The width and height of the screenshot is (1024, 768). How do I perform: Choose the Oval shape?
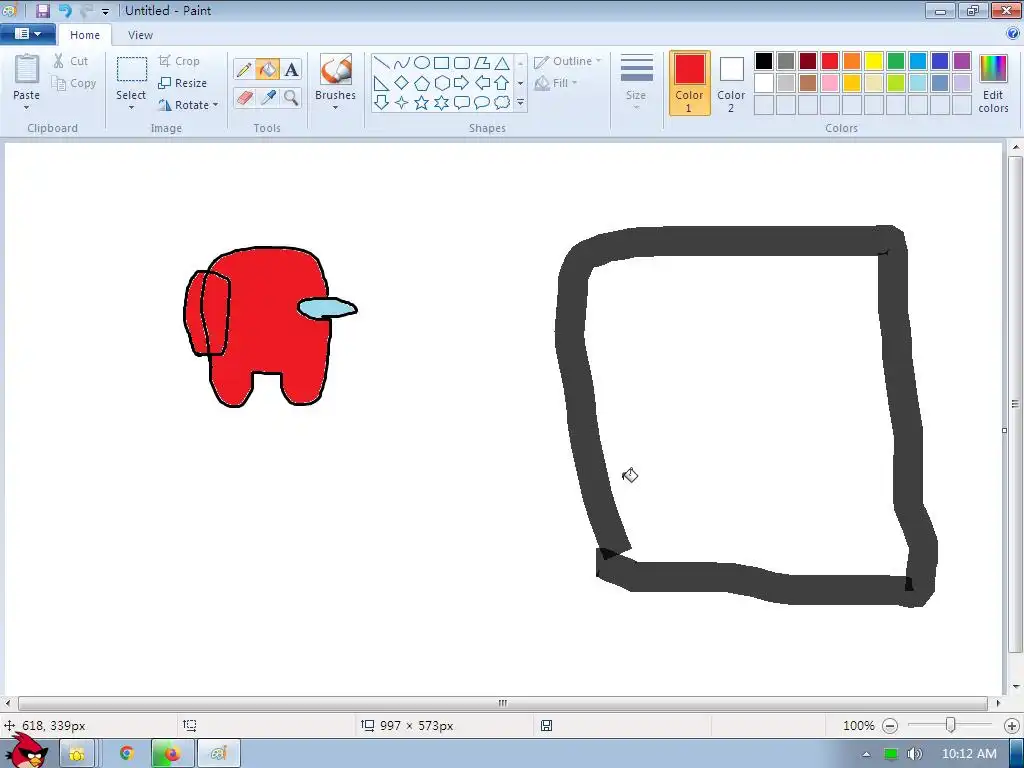pyautogui.click(x=422, y=63)
